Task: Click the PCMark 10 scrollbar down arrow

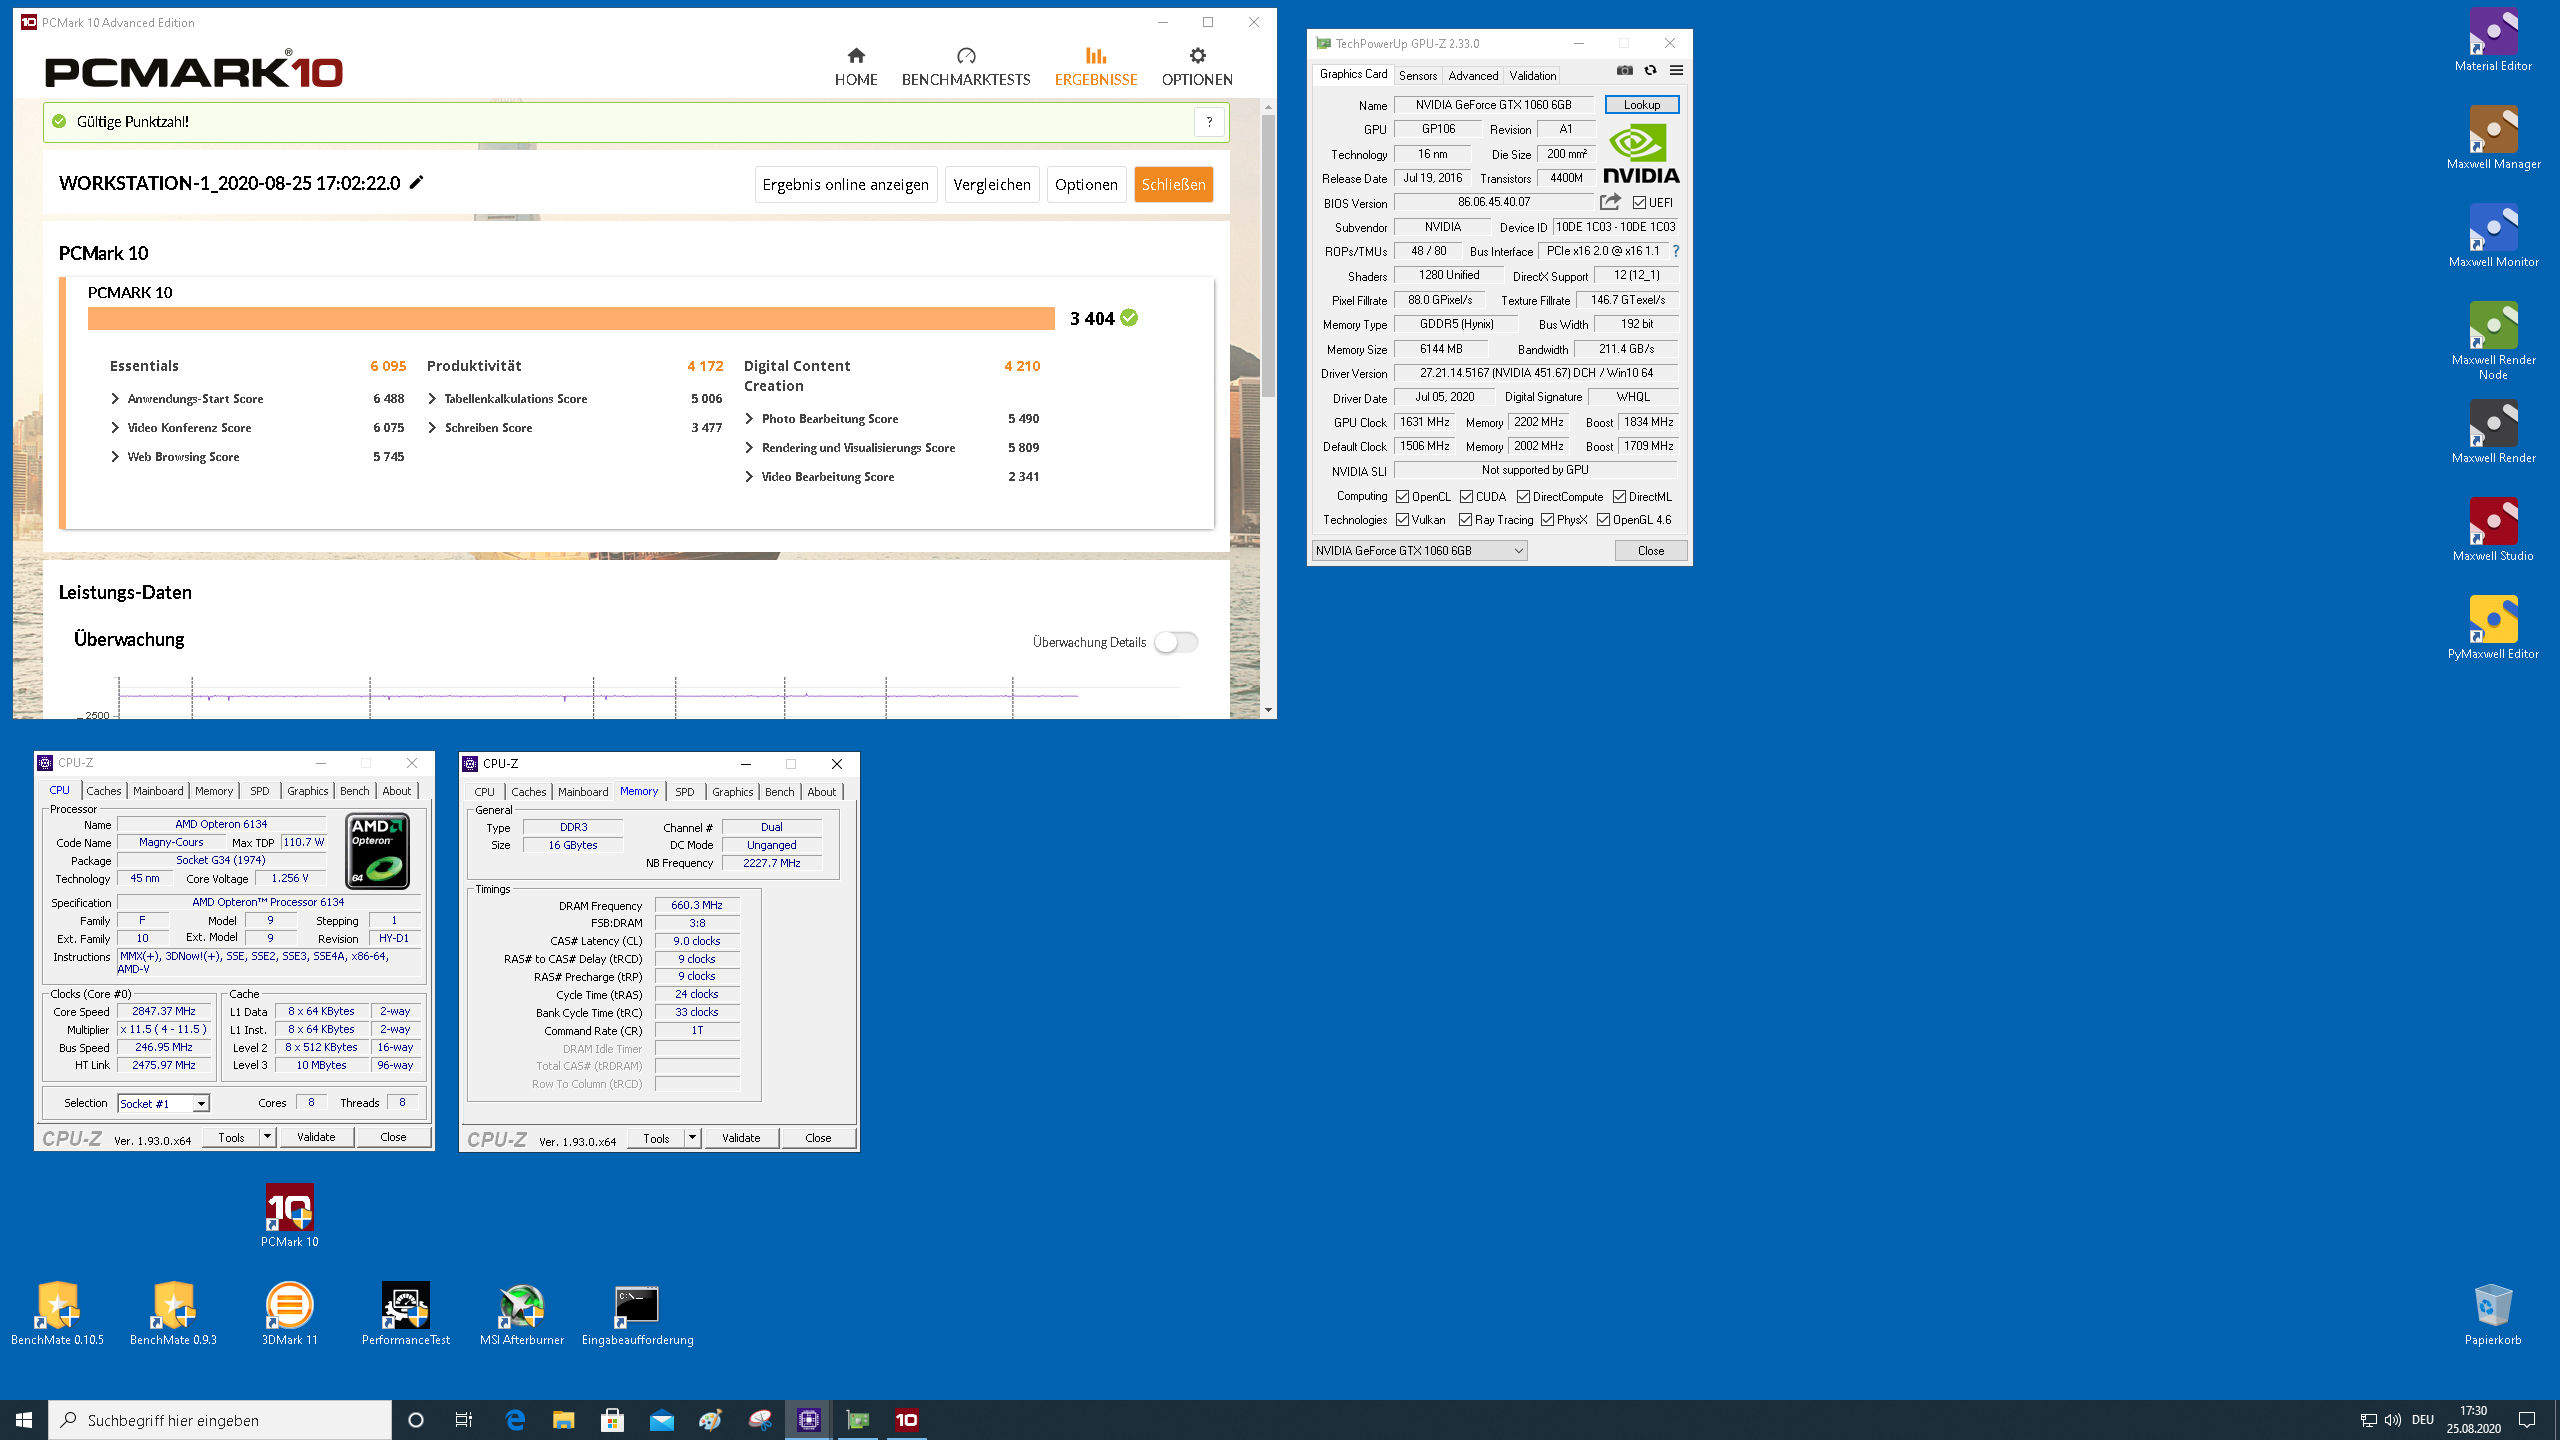Action: 1268,710
